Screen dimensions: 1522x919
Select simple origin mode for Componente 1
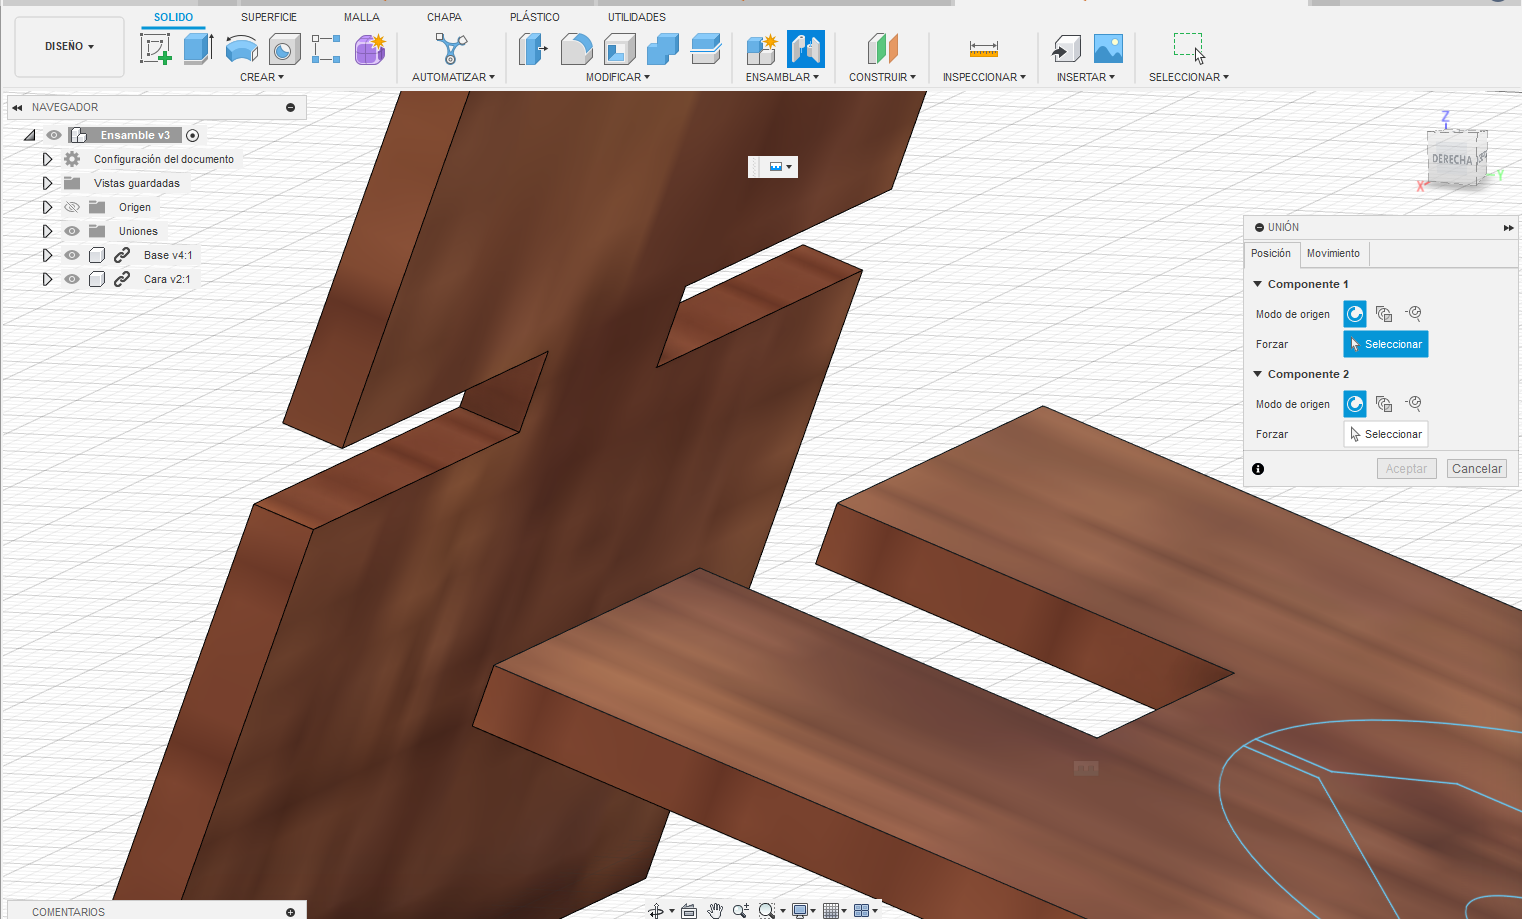(x=1355, y=314)
